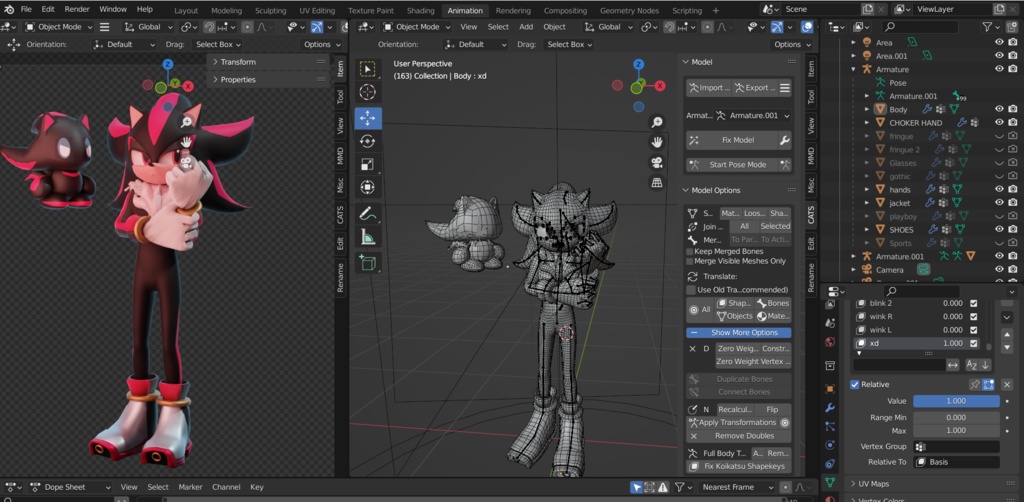Viewport: 1024px width, 502px height.
Task: Open the MMD sidebar tab in center viewport
Action: [810, 156]
